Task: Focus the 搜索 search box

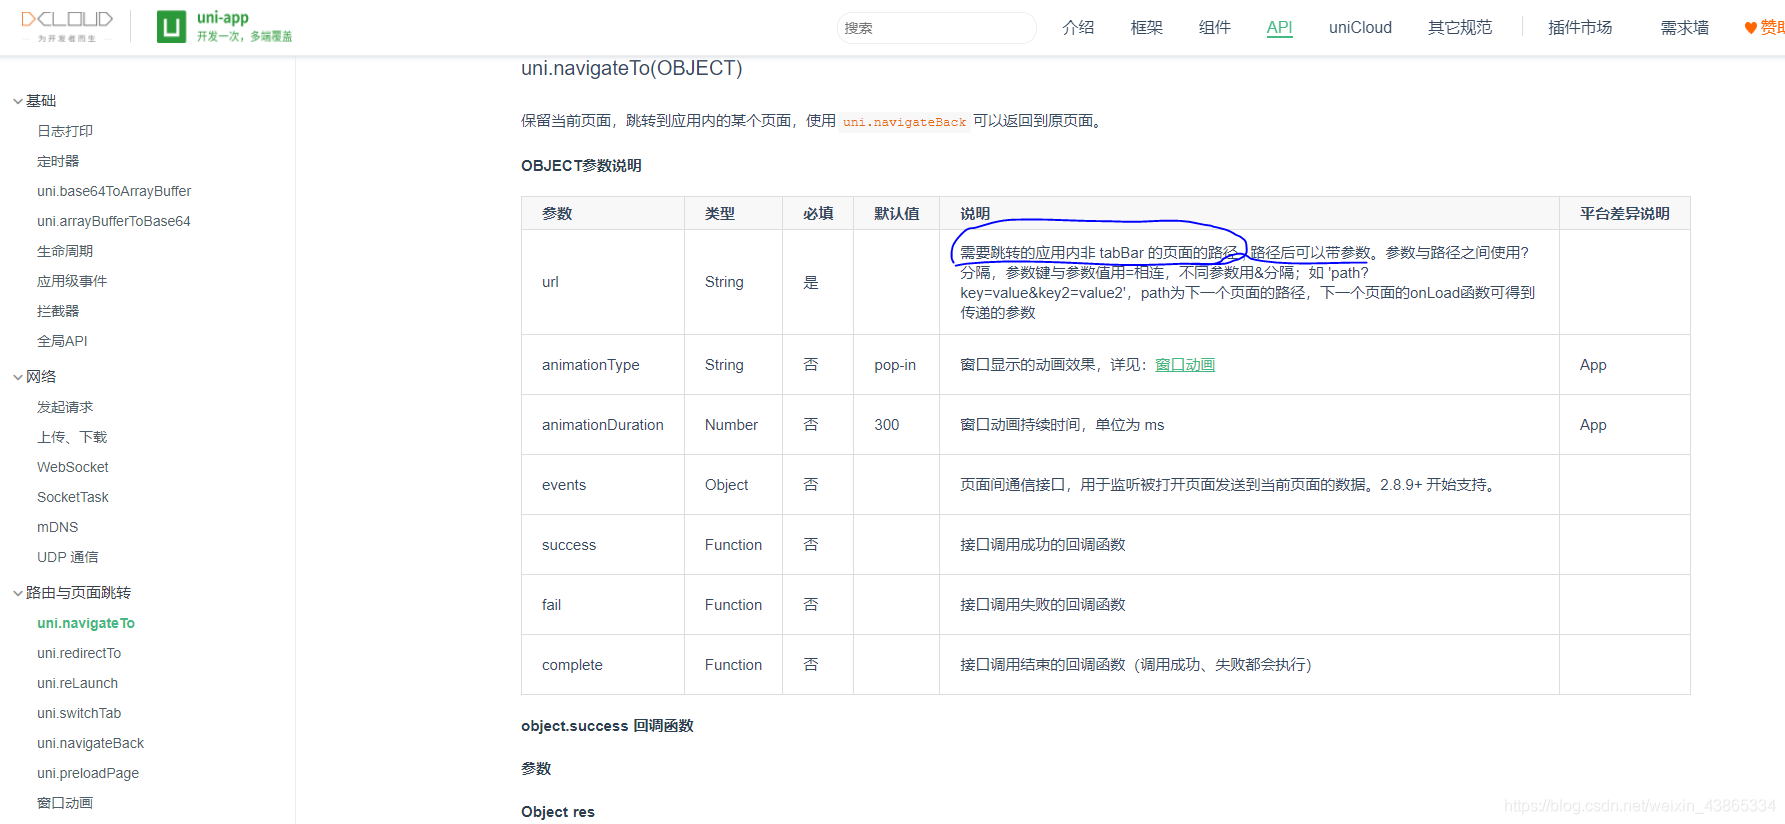Action: point(936,28)
